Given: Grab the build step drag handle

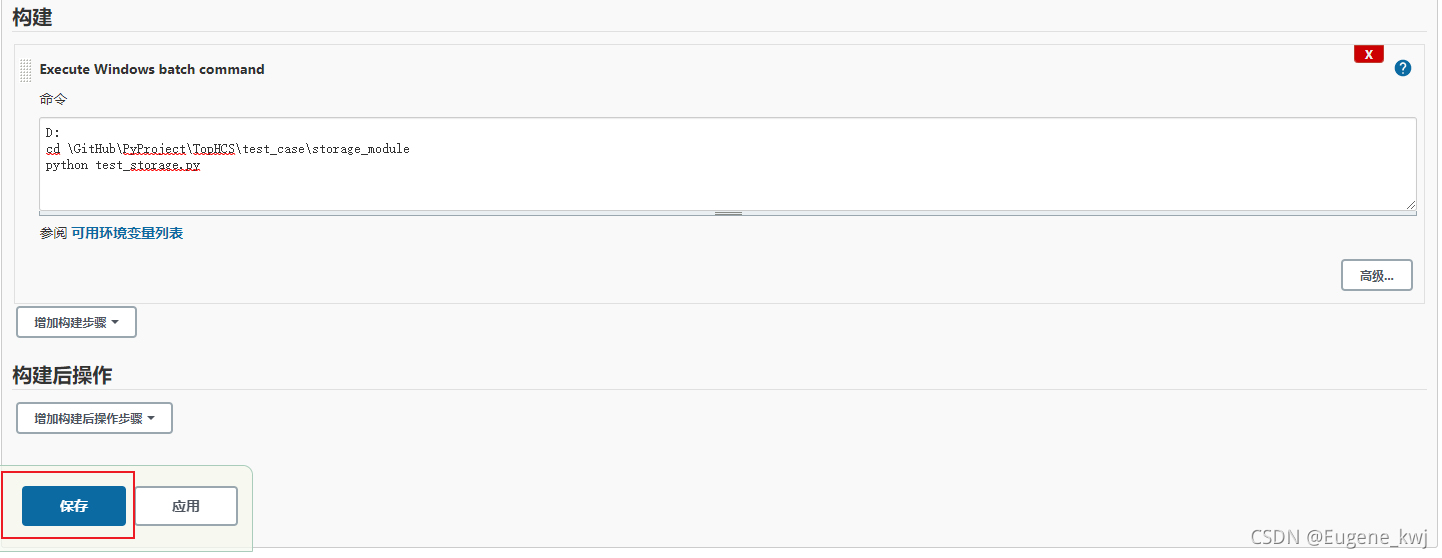Looking at the screenshot, I should coord(26,70).
